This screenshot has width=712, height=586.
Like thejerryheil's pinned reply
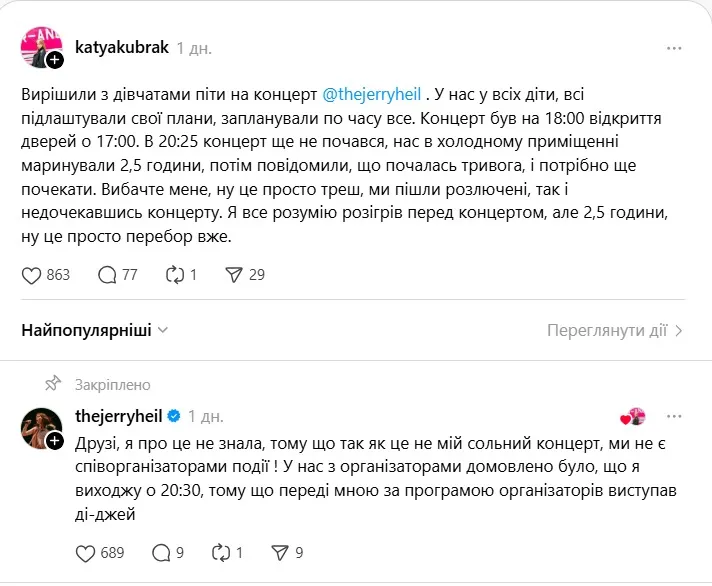tap(86, 551)
